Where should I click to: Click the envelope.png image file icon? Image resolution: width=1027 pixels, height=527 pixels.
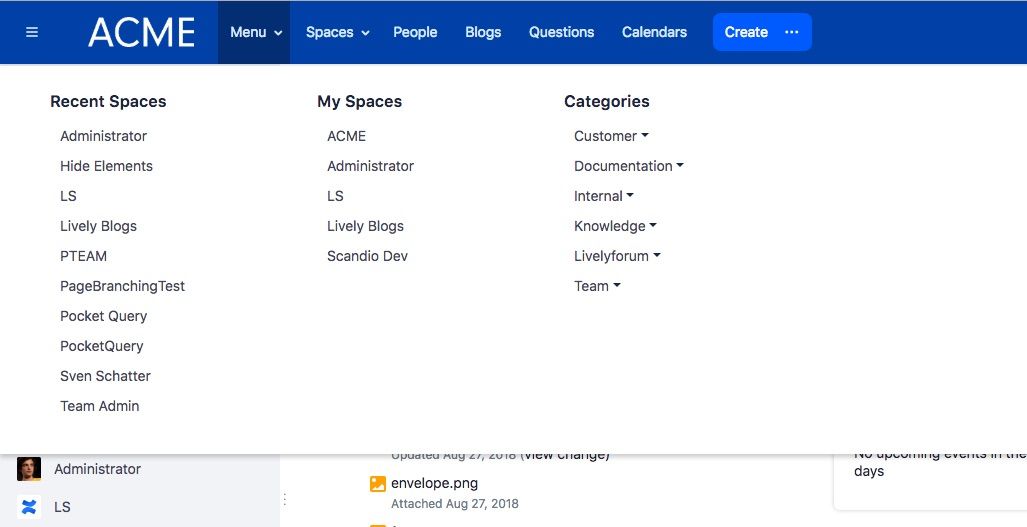(x=378, y=484)
